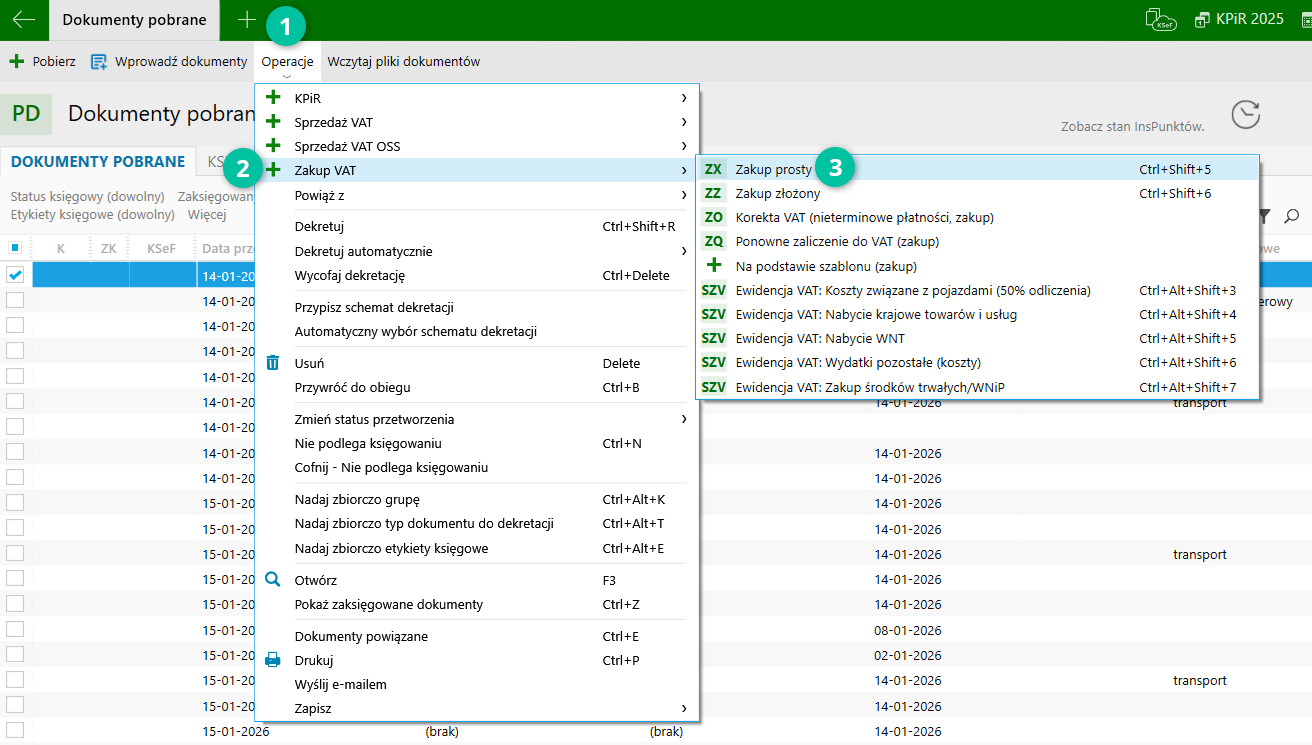Click the search magnifier icon in table toolbar
This screenshot has width=1312, height=745.
[1292, 216]
